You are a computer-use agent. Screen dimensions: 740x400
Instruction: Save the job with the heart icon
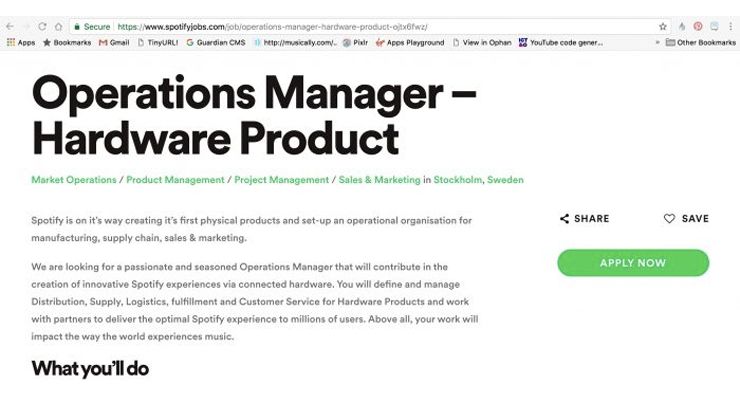pos(669,218)
